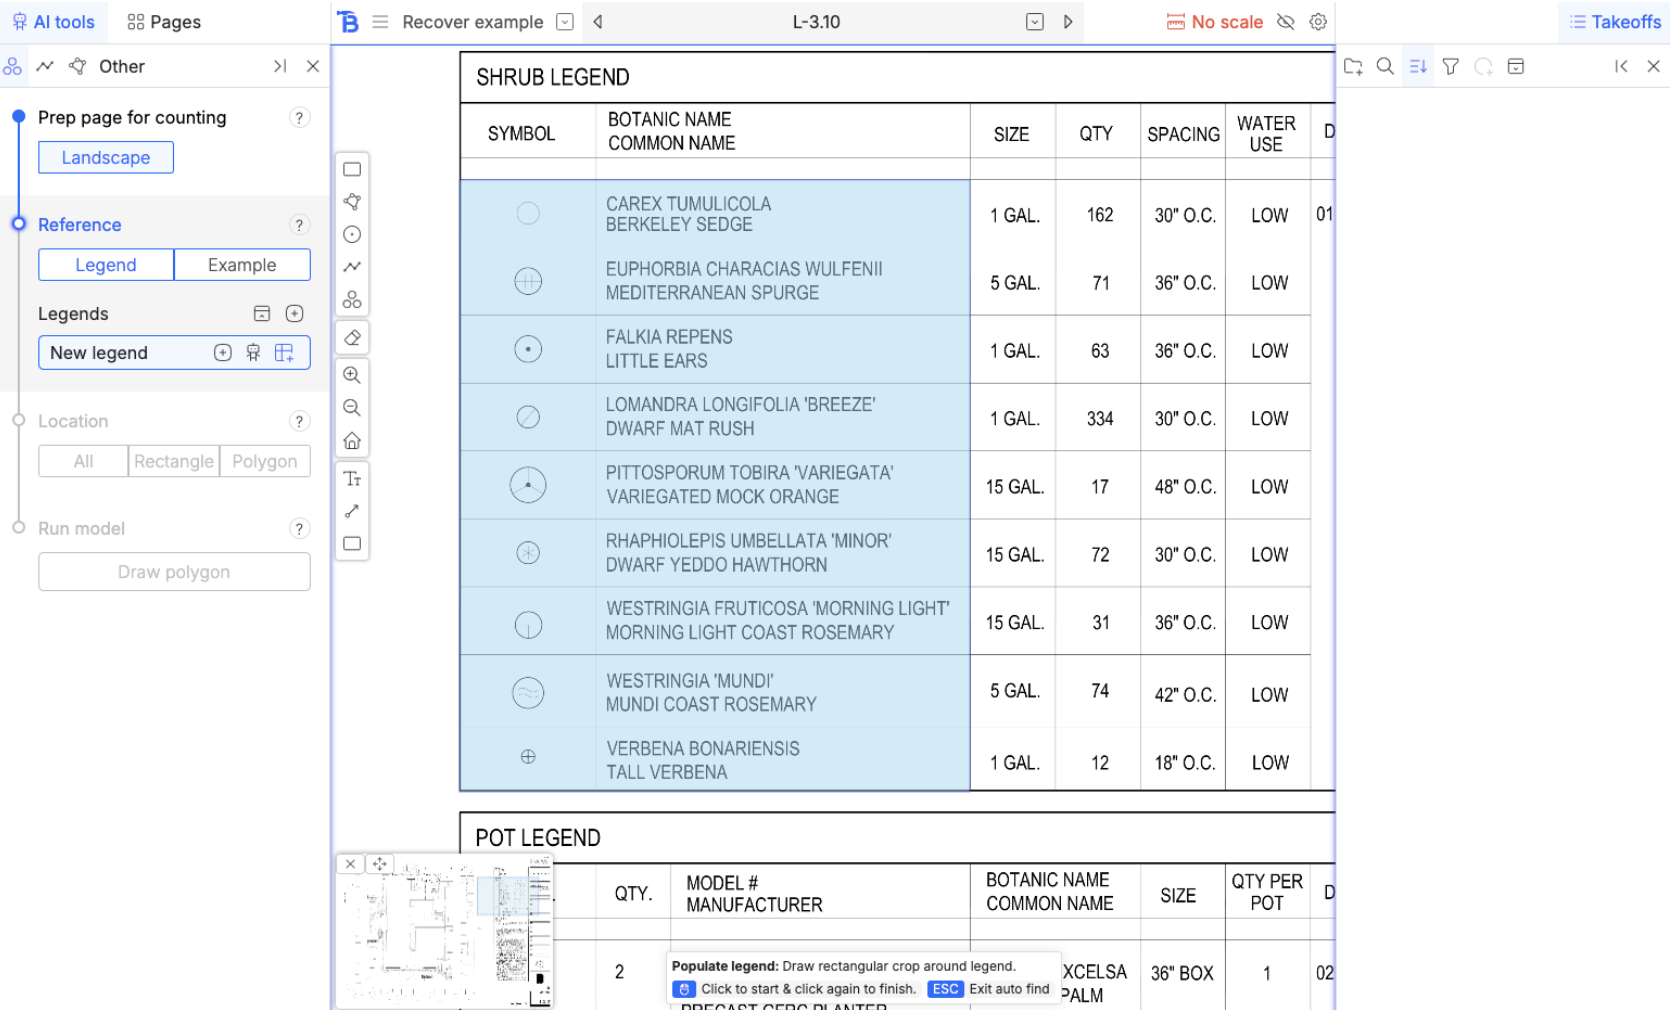Screen dimensions: 1672x1010
Task: Zoom in on the drawing
Action: 352,375
